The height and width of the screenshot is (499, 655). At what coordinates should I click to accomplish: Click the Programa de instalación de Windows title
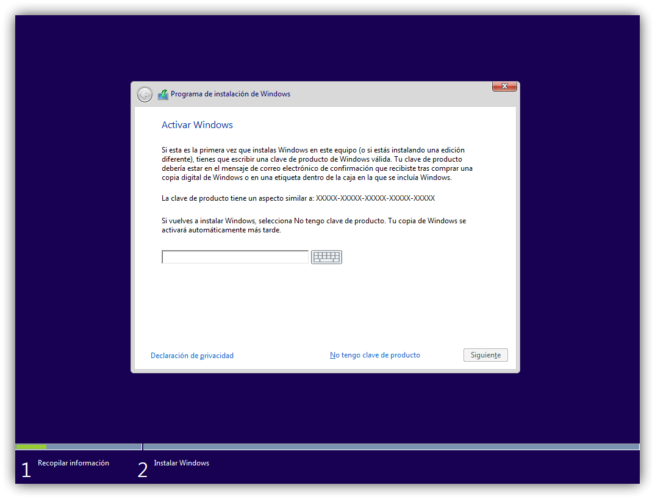(230, 94)
